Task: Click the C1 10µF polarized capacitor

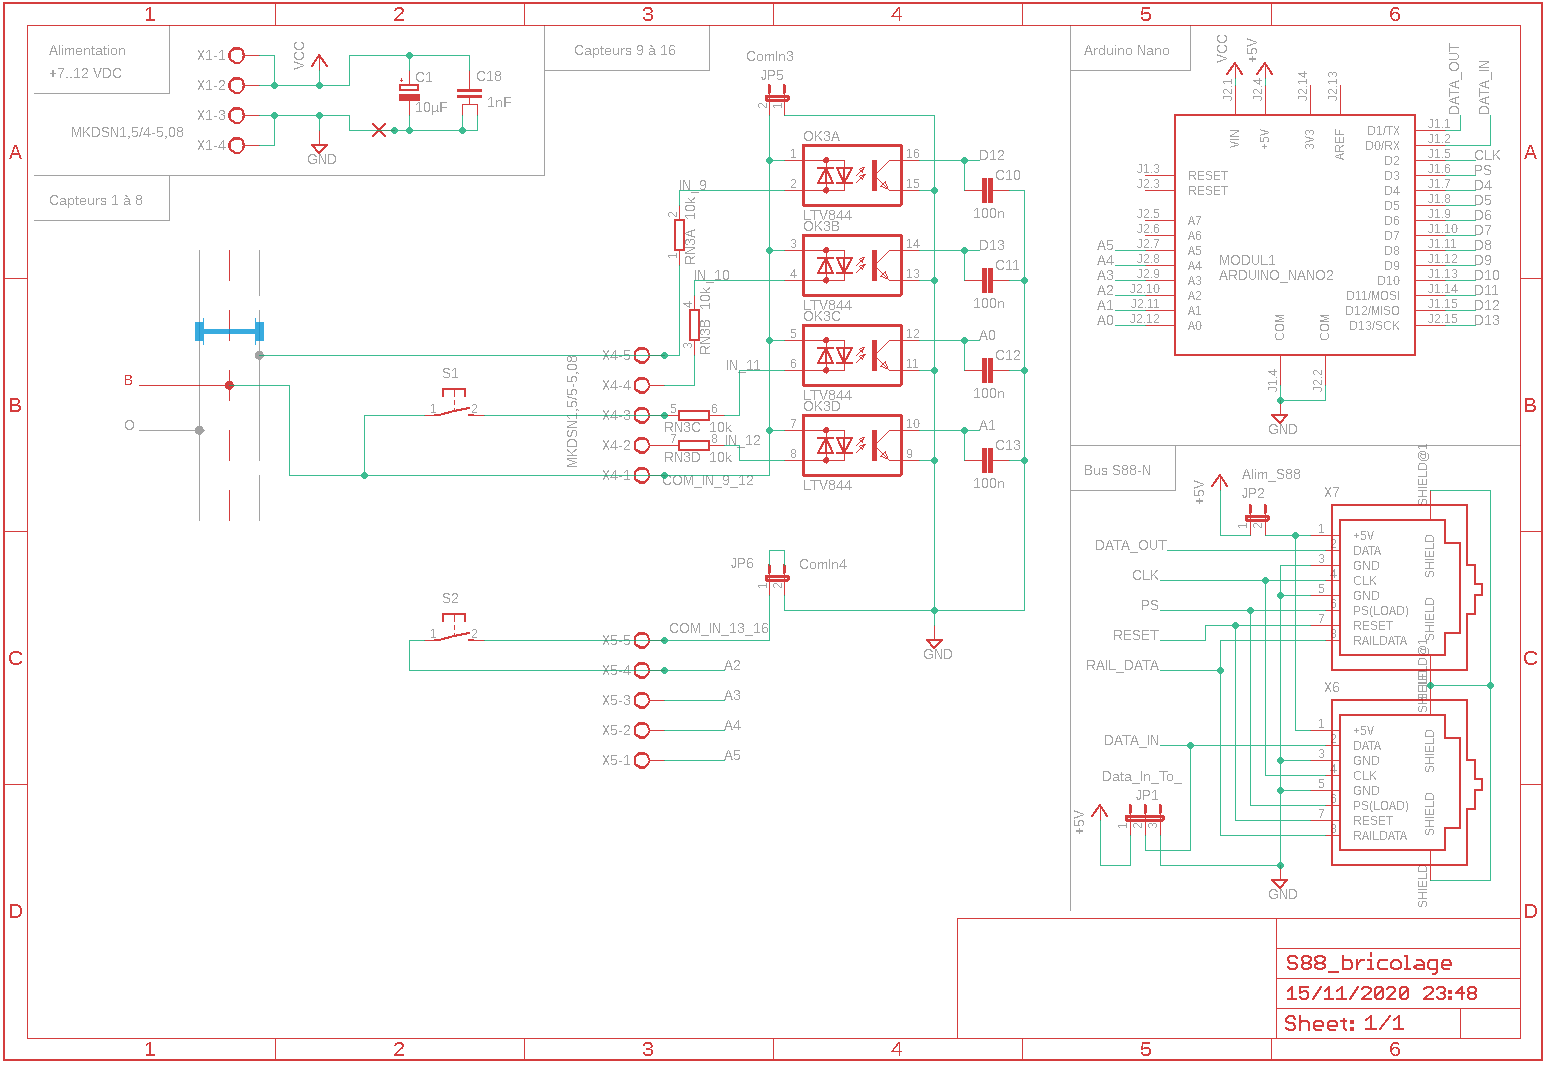Action: 408,92
